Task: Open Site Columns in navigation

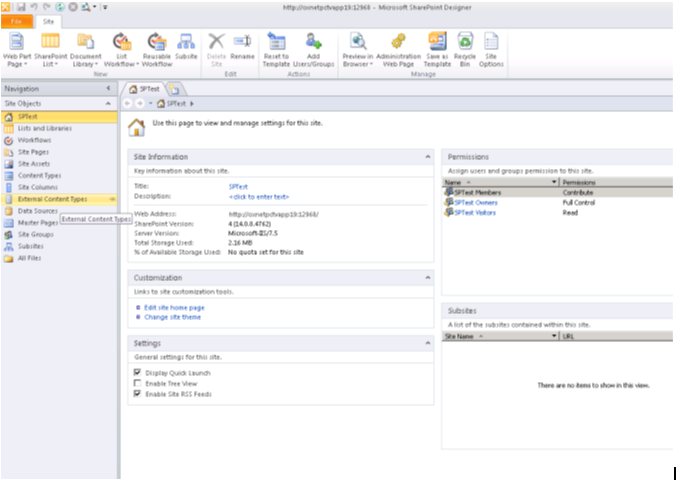Action: [x=59, y=187]
